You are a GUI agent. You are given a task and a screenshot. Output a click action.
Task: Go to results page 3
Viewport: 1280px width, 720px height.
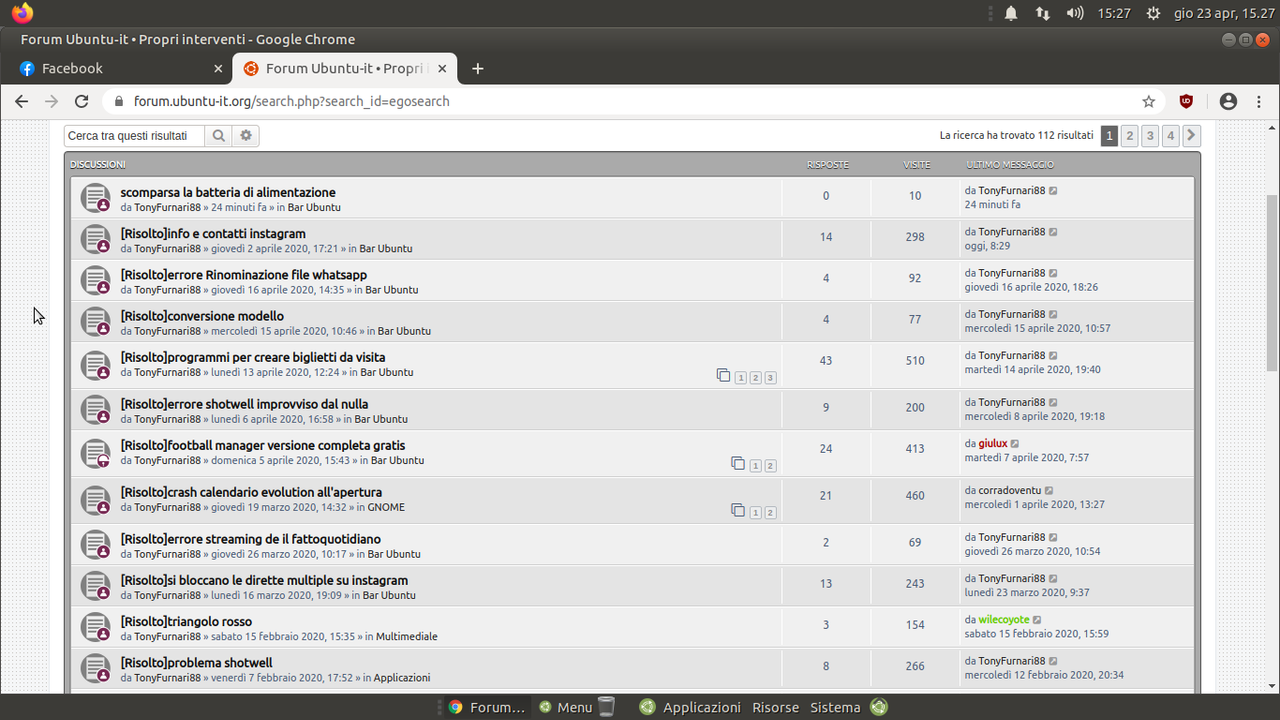tap(1150, 136)
